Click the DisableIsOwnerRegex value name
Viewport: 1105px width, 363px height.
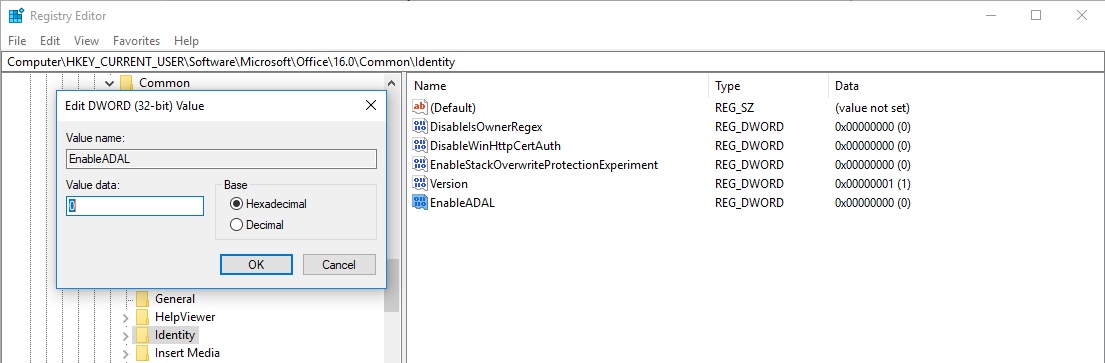tap(486, 127)
